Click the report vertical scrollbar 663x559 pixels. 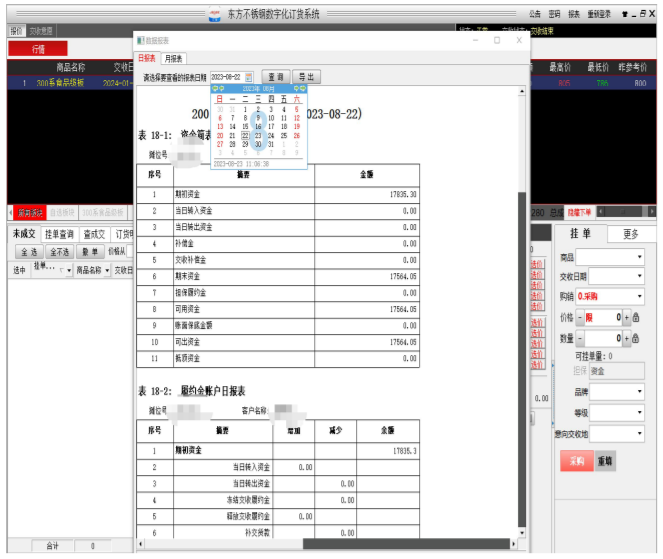(x=520, y=300)
